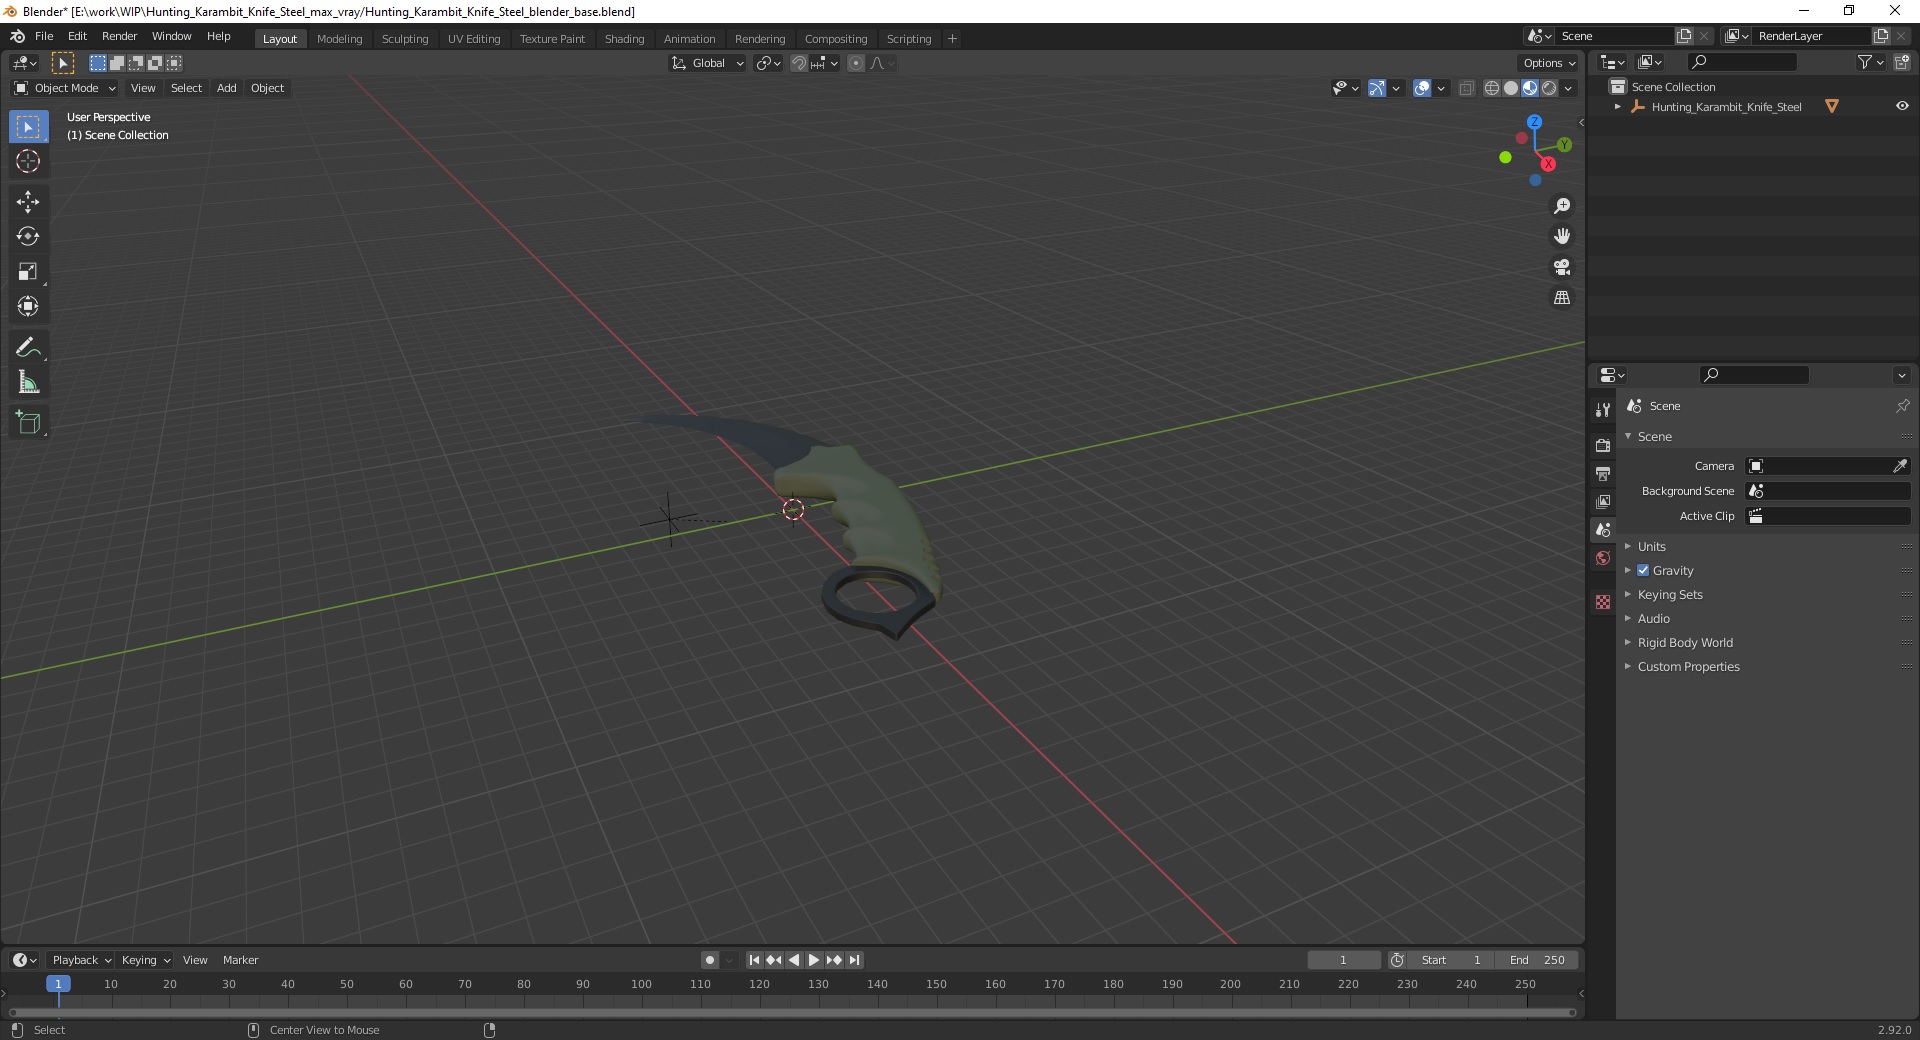Pick the Measure ruler tool
The image size is (1920, 1040).
tap(28, 383)
